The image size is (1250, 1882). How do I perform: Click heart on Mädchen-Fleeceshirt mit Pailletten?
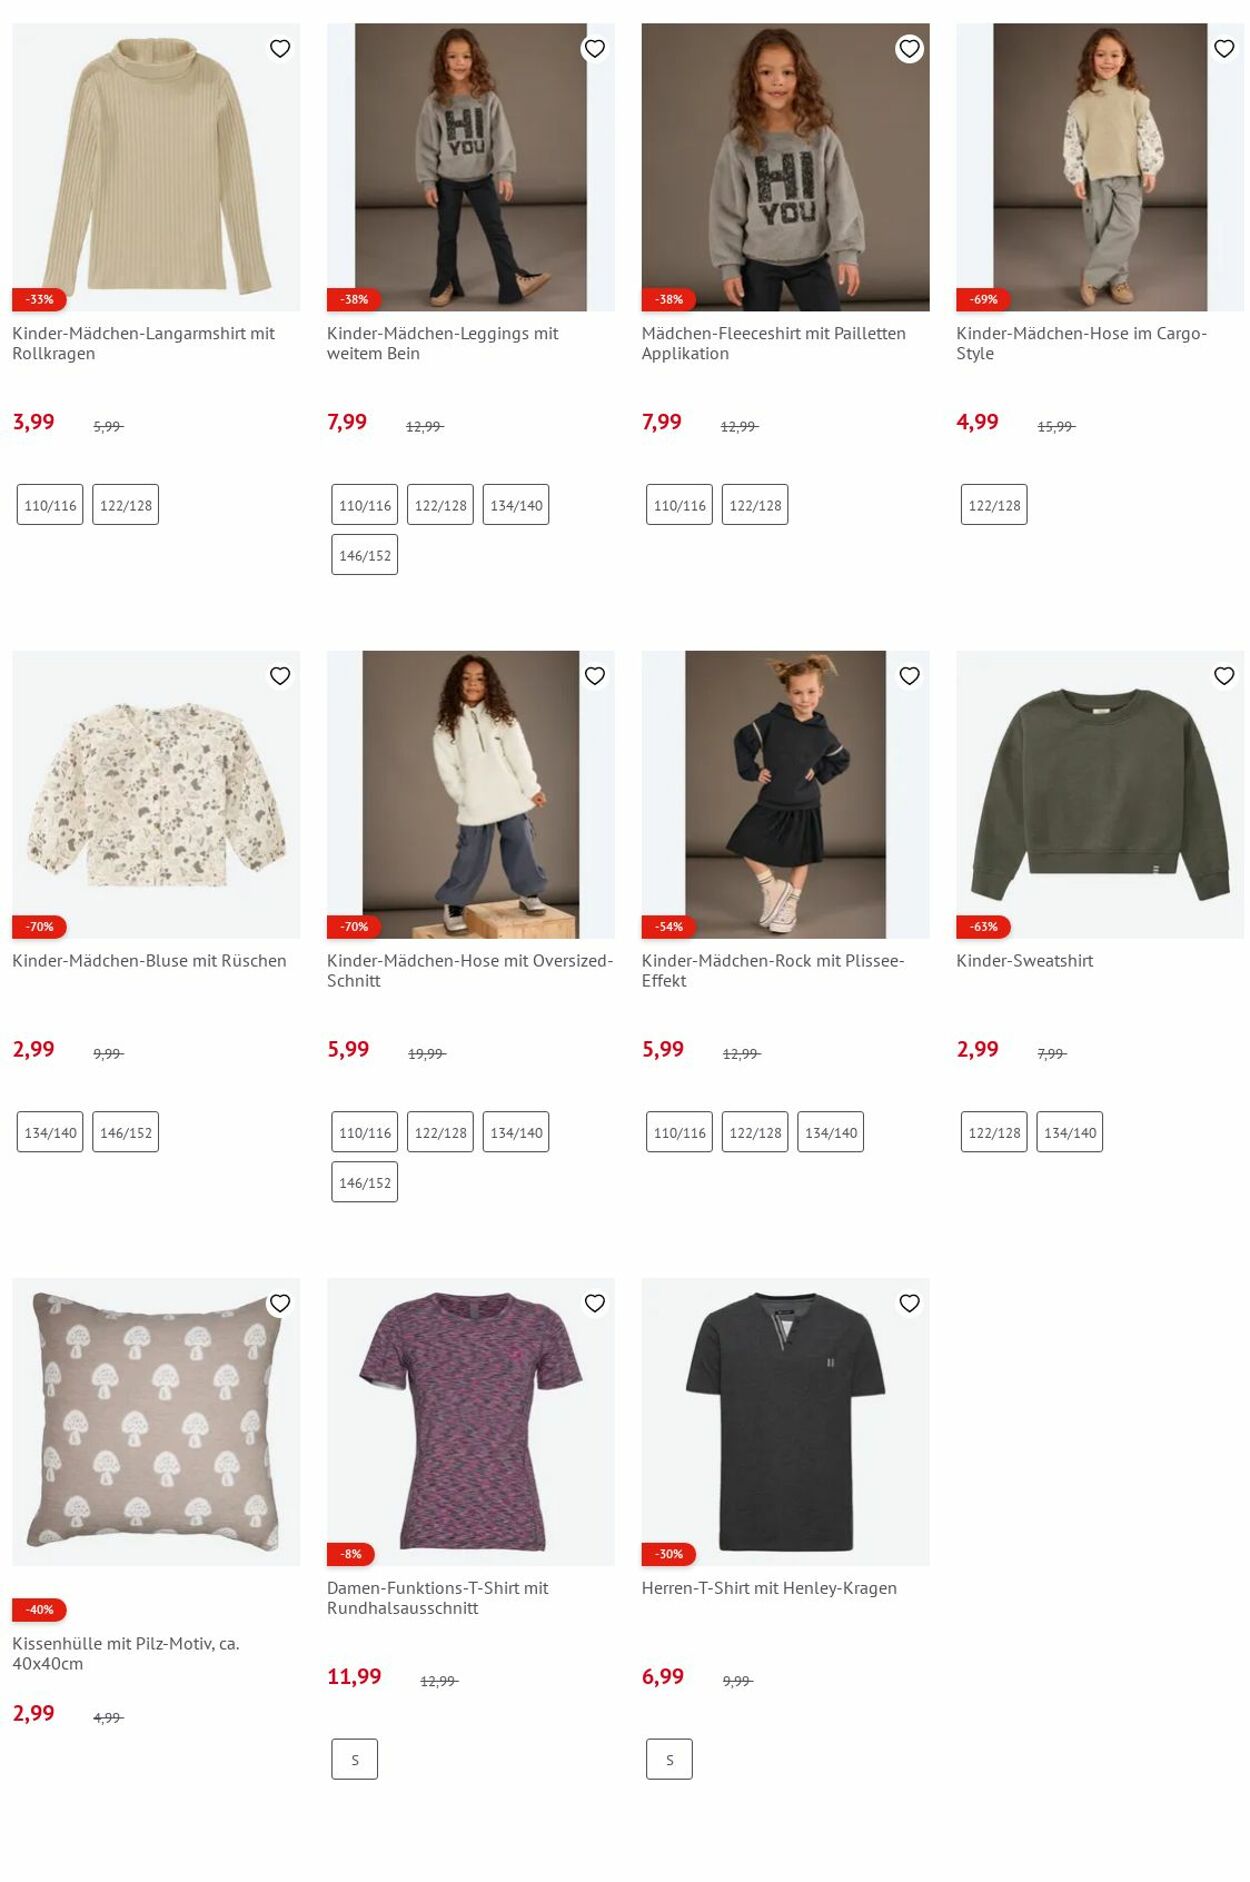pyautogui.click(x=909, y=49)
